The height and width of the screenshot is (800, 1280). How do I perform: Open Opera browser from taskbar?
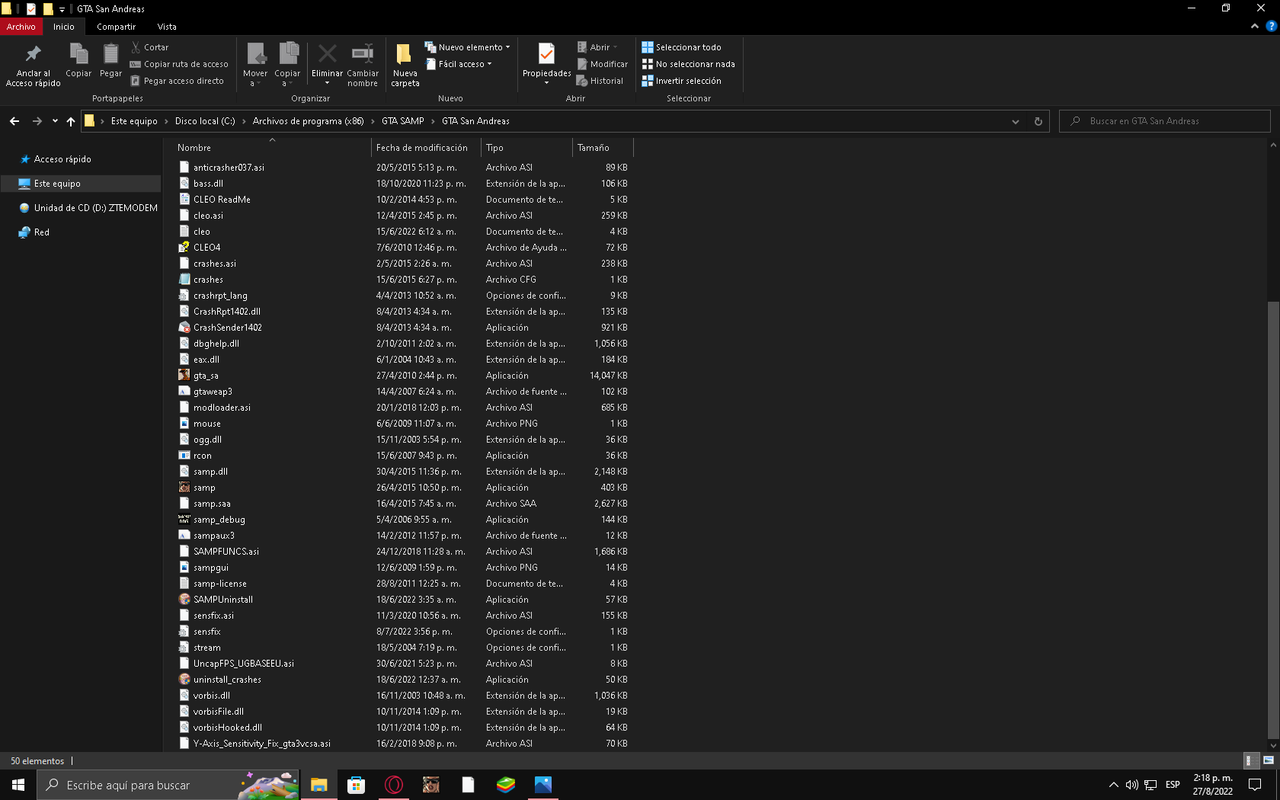point(393,785)
